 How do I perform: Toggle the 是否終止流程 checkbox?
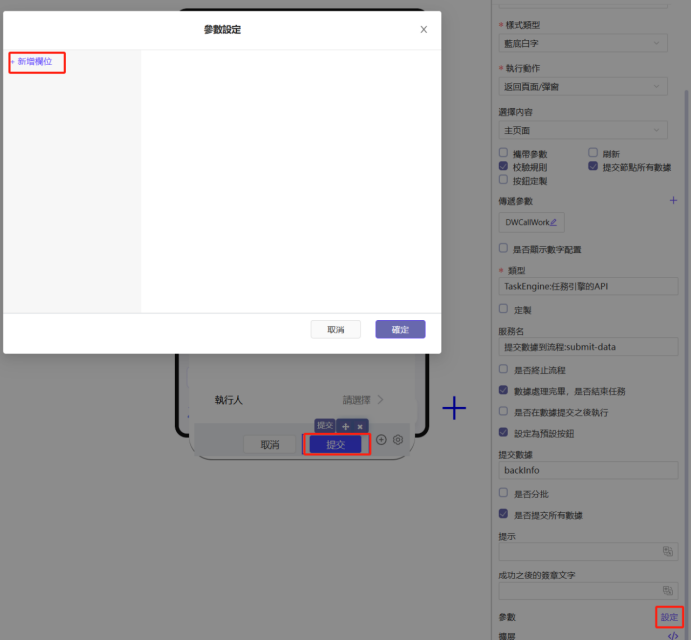(x=503, y=370)
